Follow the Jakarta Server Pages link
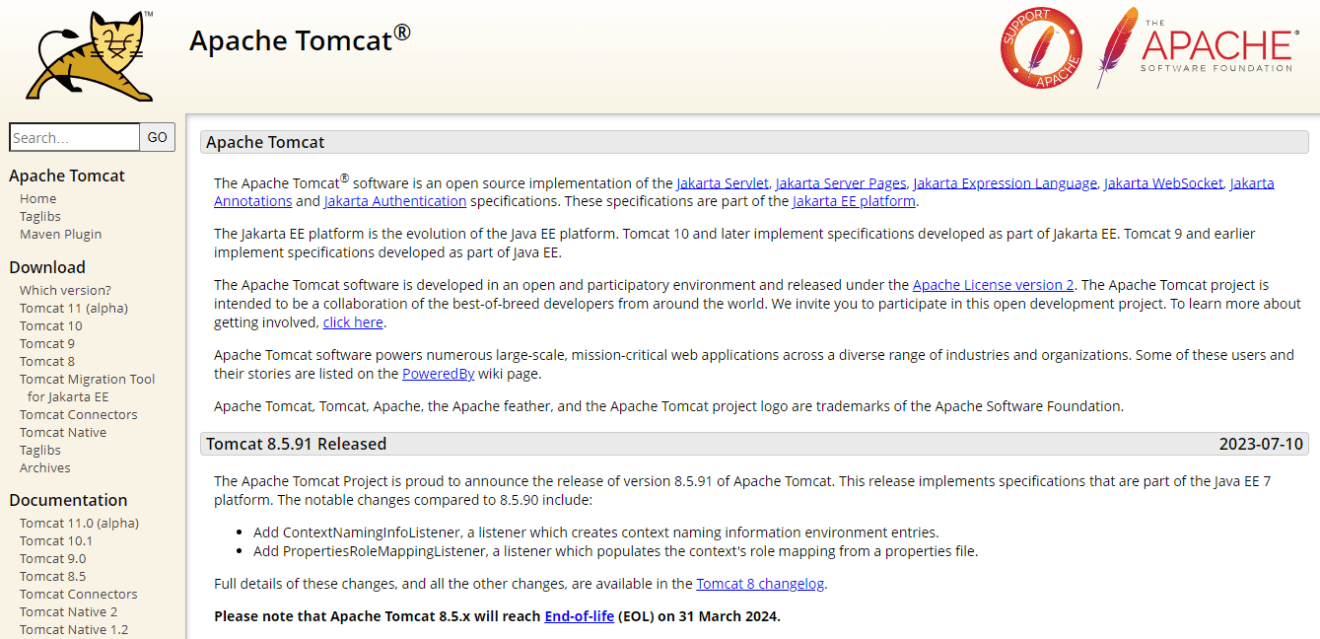Viewport: 1320px width, 639px height. pos(840,183)
